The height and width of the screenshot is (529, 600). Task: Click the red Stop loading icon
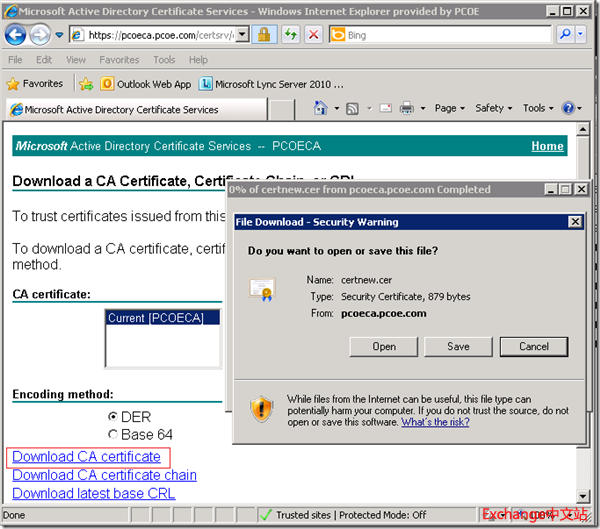pyautogui.click(x=313, y=35)
